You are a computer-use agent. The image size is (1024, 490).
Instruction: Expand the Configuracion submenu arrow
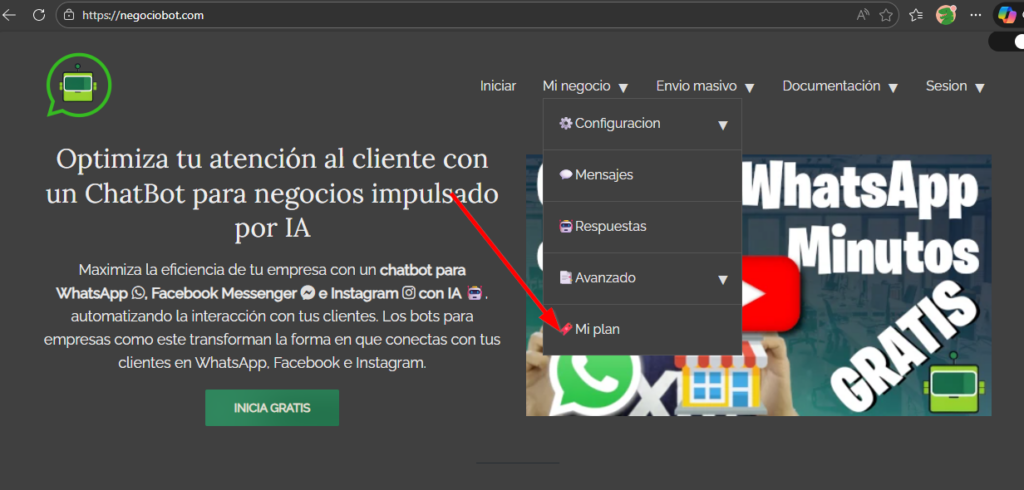tap(722, 125)
